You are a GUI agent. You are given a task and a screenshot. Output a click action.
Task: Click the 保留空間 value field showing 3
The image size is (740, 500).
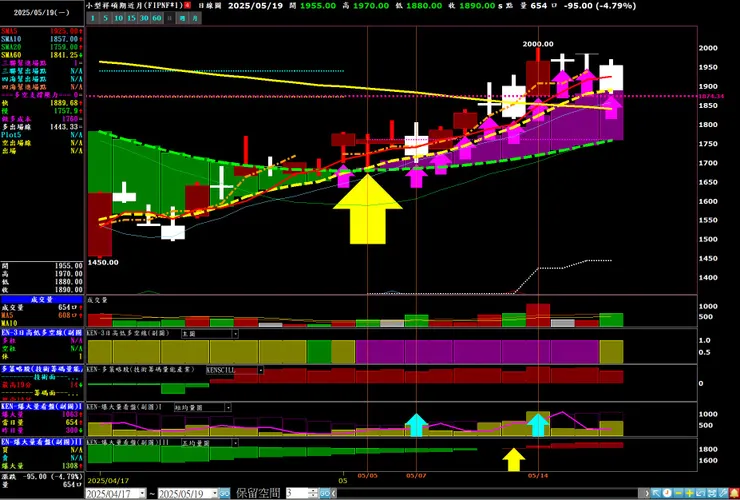click(296, 493)
